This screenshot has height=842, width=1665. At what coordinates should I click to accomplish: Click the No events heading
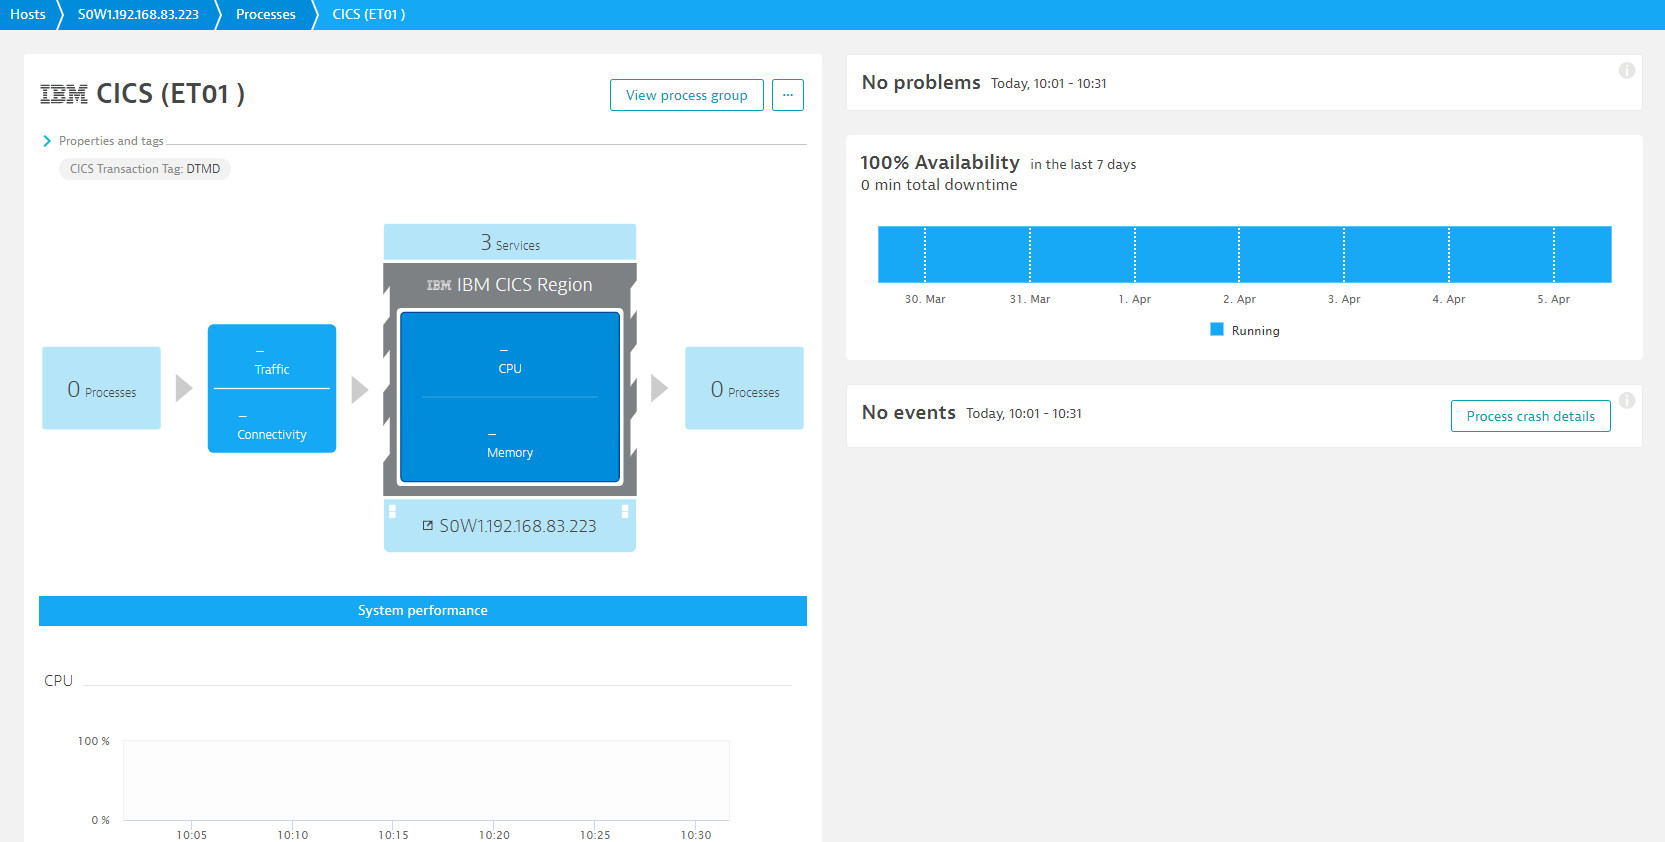(909, 412)
